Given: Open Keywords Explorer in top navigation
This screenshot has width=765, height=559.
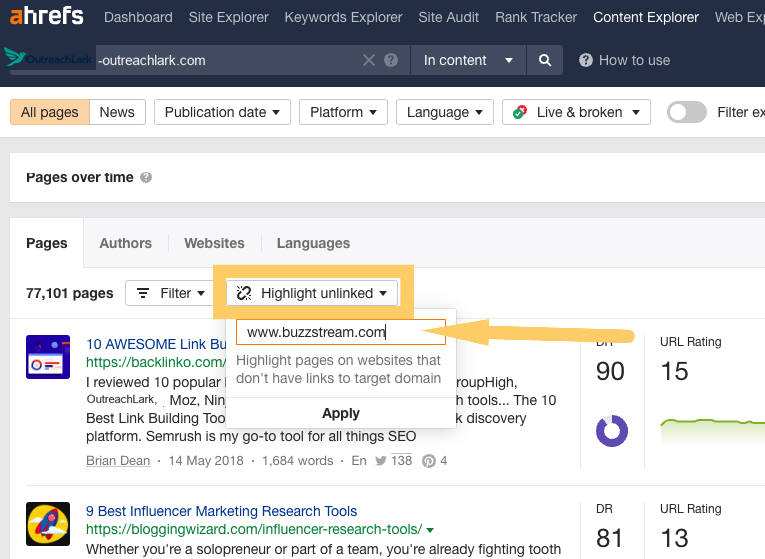Looking at the screenshot, I should coord(343,17).
